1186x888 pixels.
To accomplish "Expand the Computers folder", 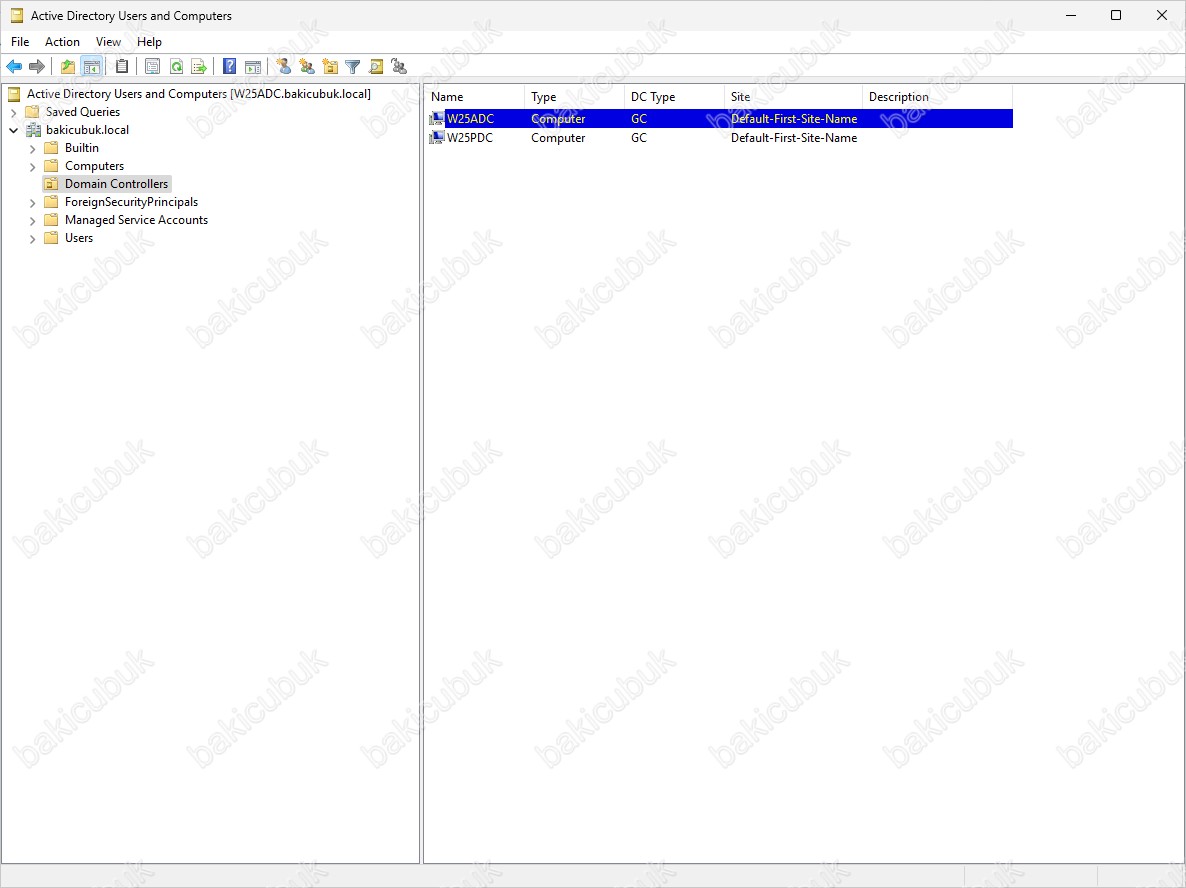I will (33, 166).
